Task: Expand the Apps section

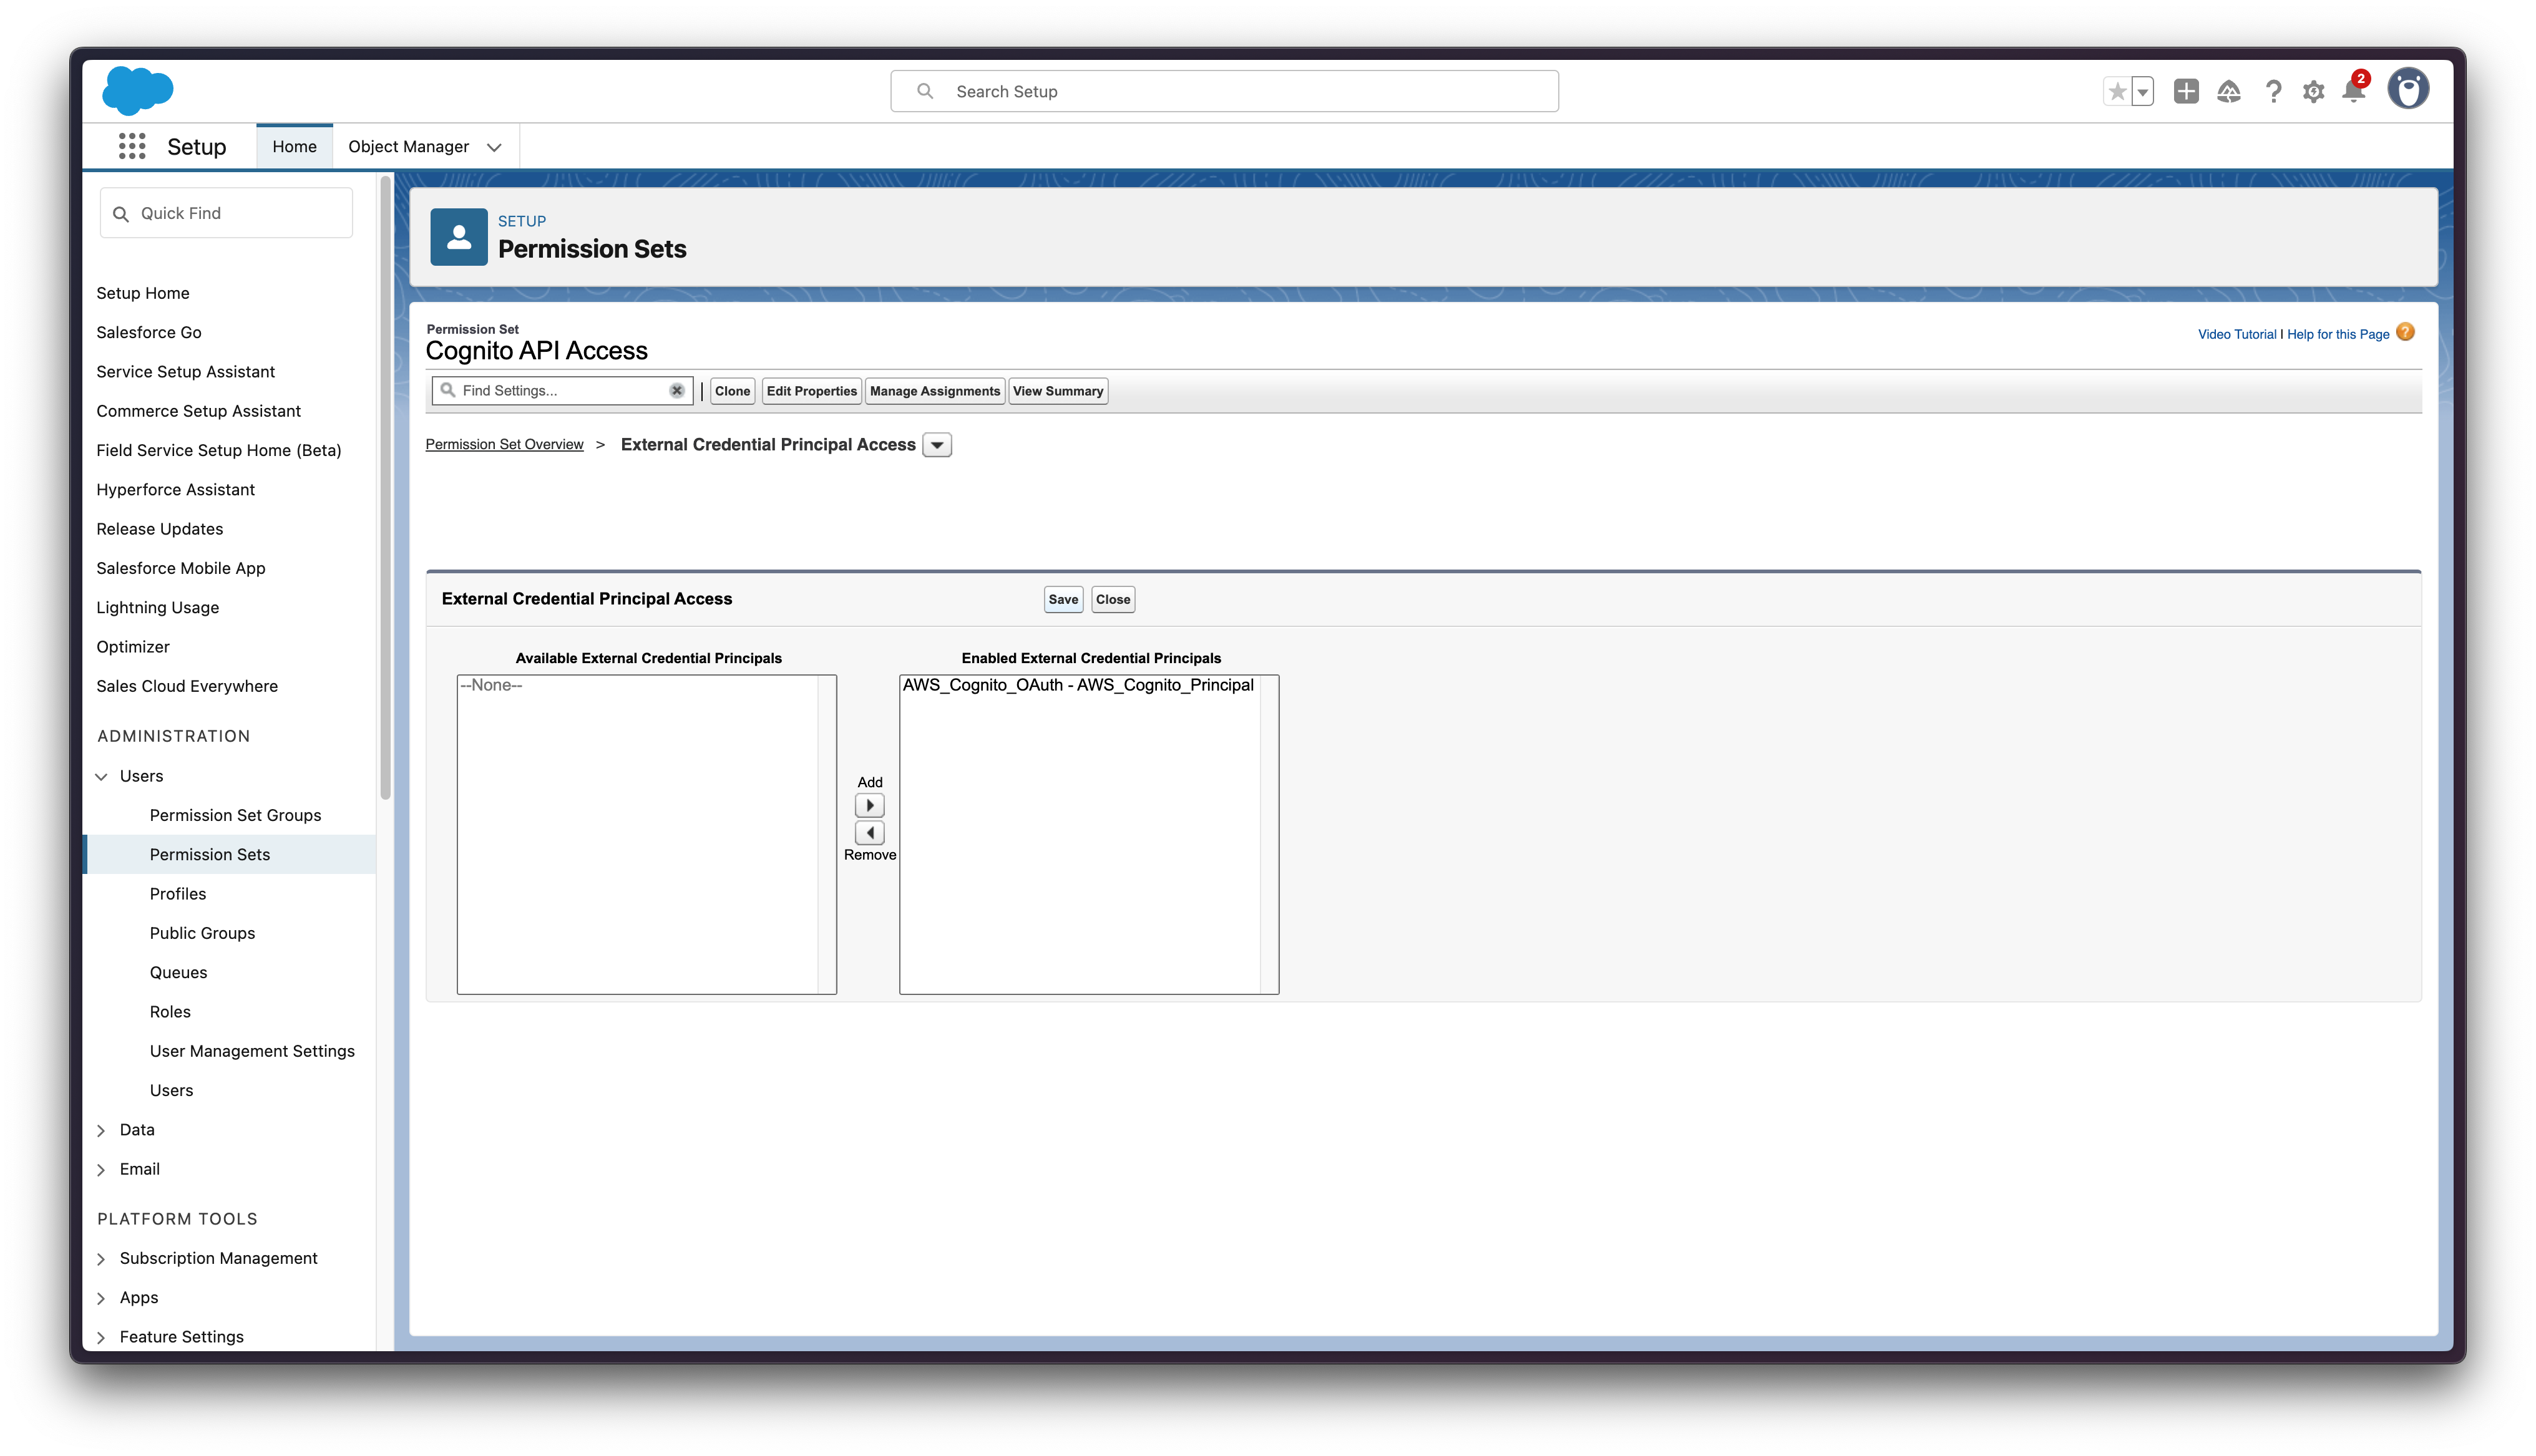Action: click(x=101, y=1299)
